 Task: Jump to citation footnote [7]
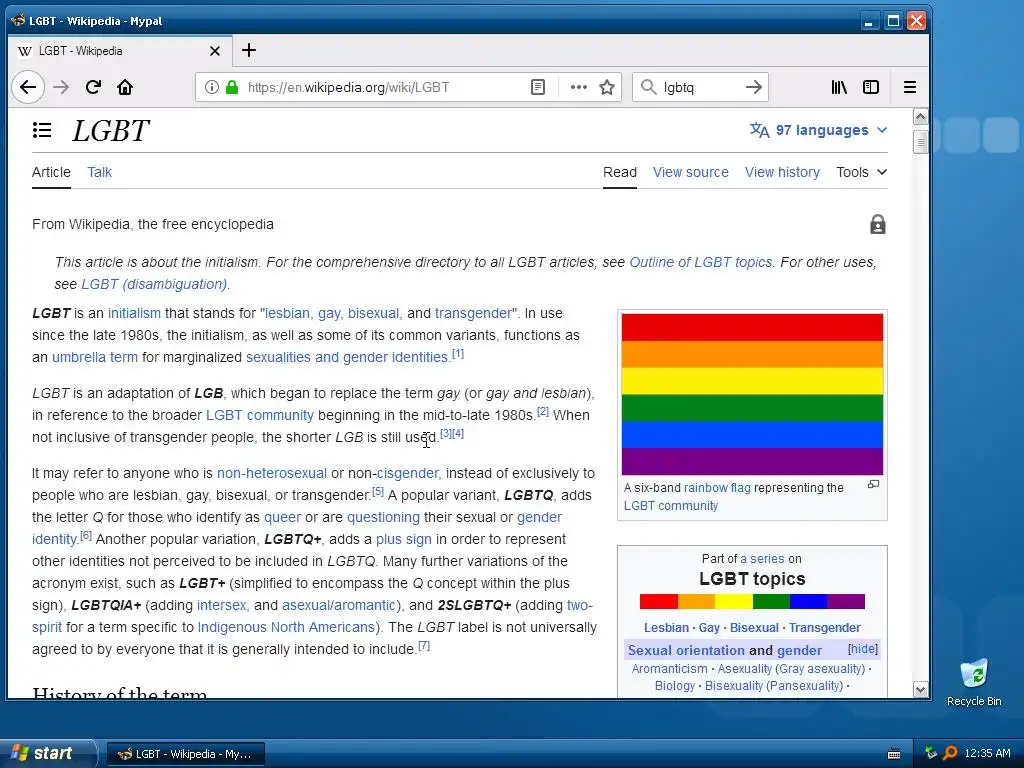coord(424,645)
